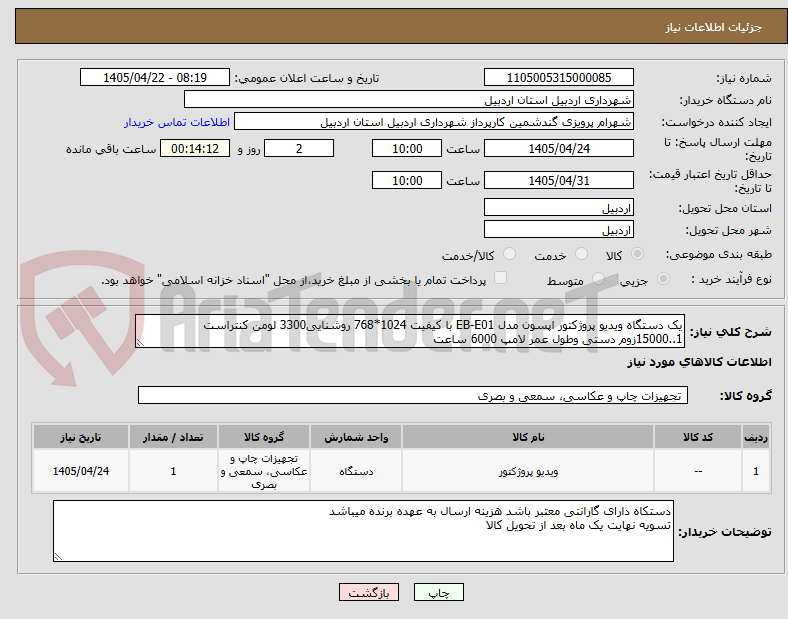The height and width of the screenshot is (619, 788).
Task: Click the تاریخ نیاز column header
Action: [x=81, y=437]
